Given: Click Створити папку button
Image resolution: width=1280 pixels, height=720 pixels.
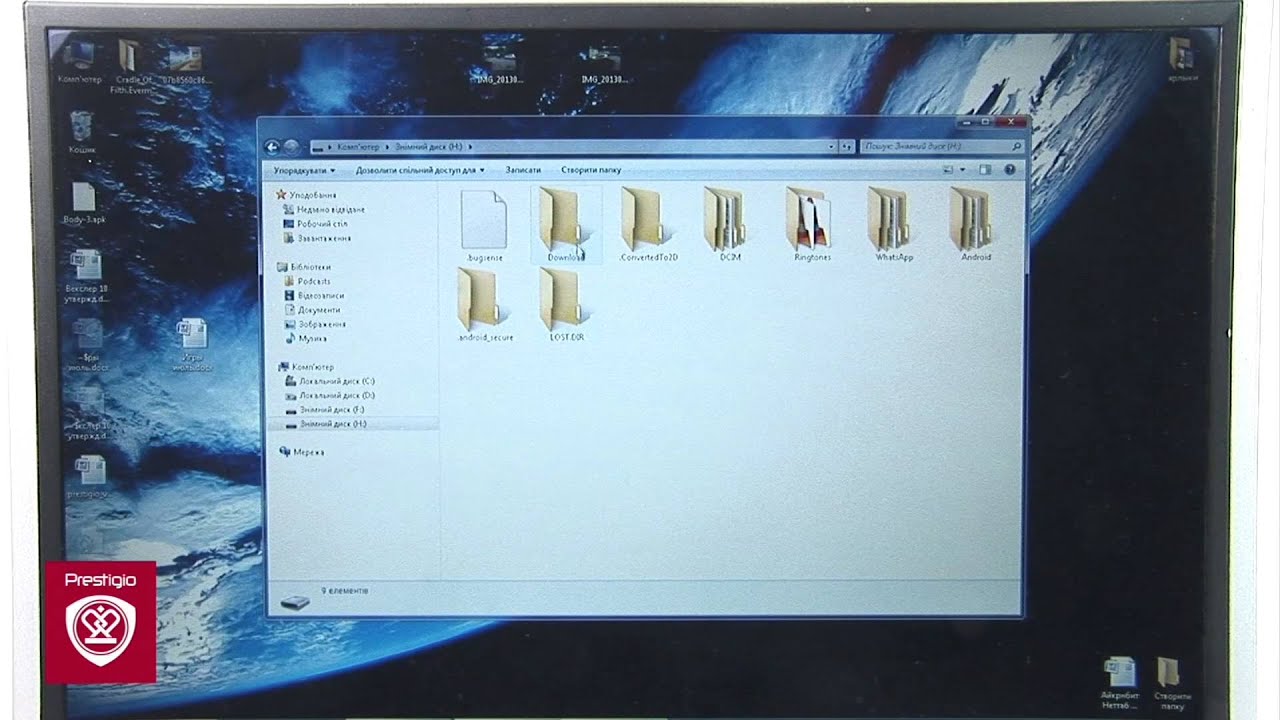Looking at the screenshot, I should [x=591, y=170].
